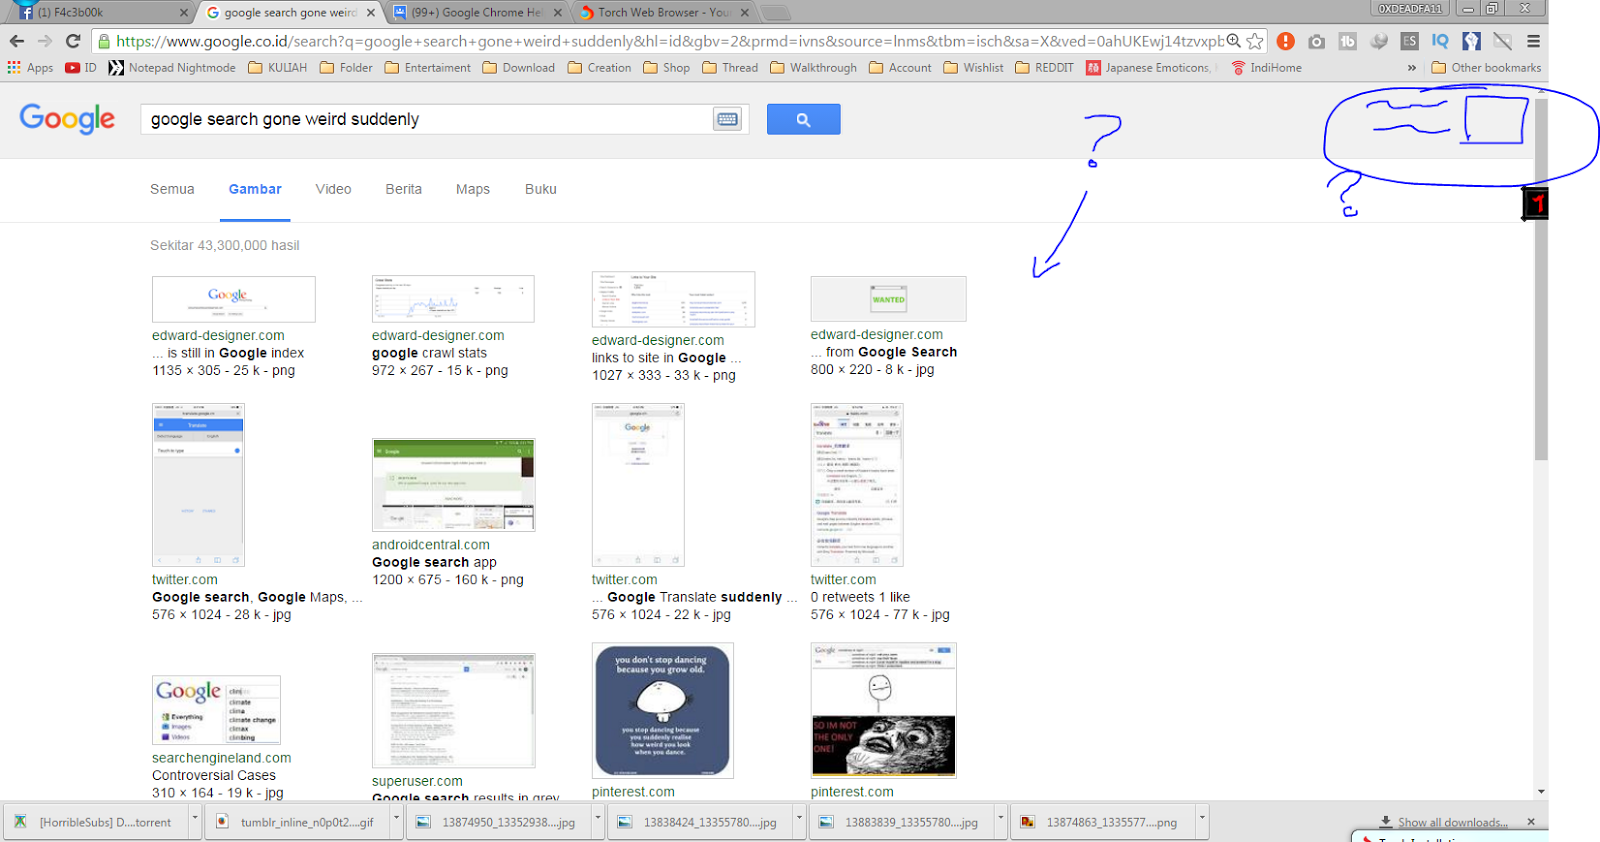
Task: Expand the Creation bookmark folder
Action: click(599, 68)
